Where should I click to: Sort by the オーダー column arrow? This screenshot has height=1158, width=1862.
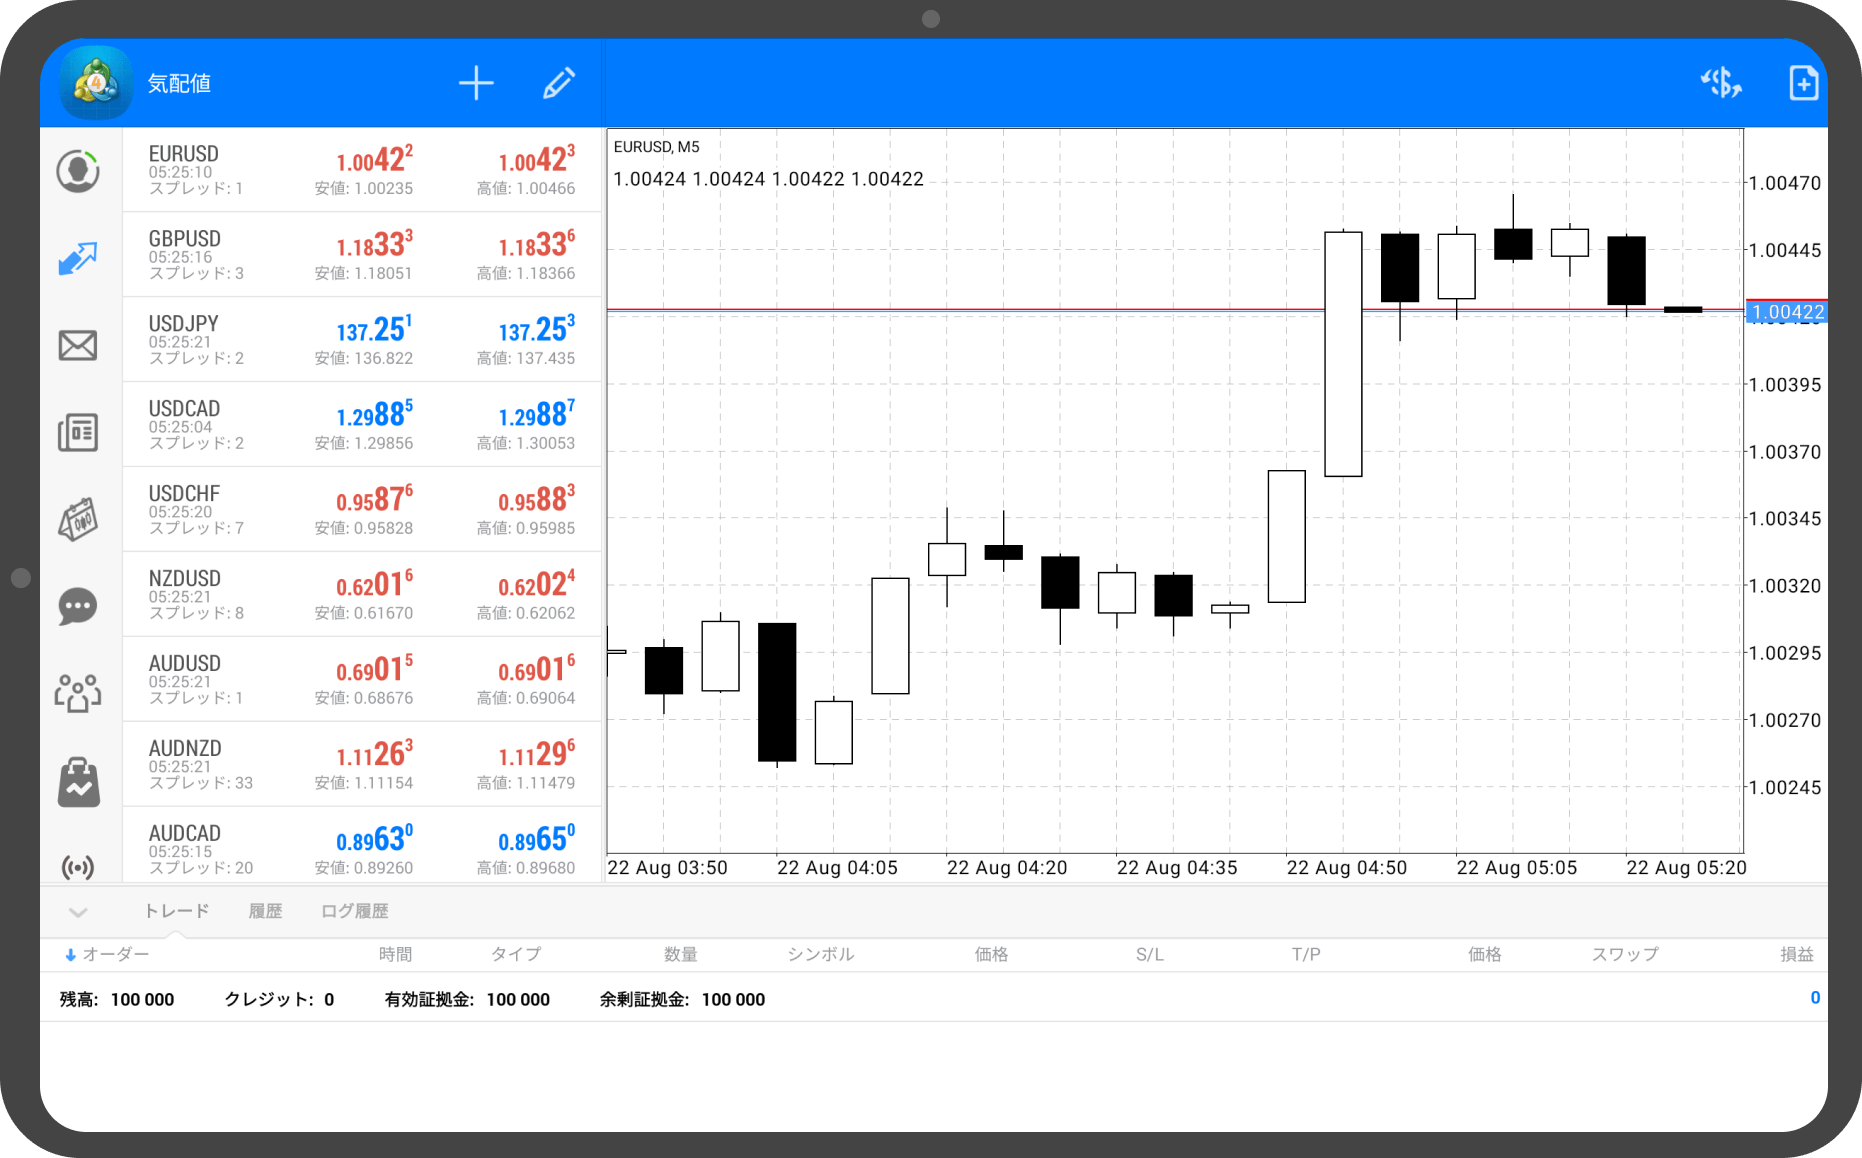tap(70, 955)
